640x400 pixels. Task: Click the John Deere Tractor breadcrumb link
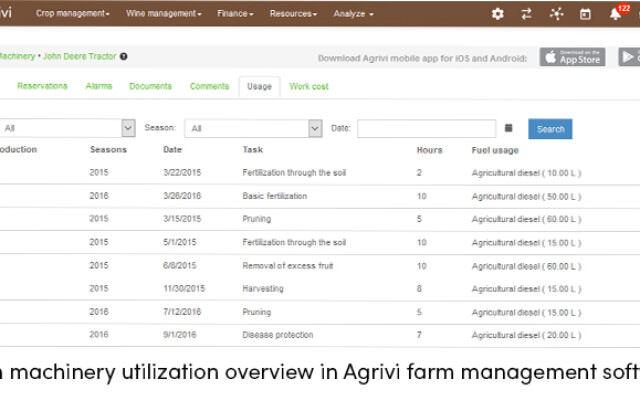[x=80, y=56]
